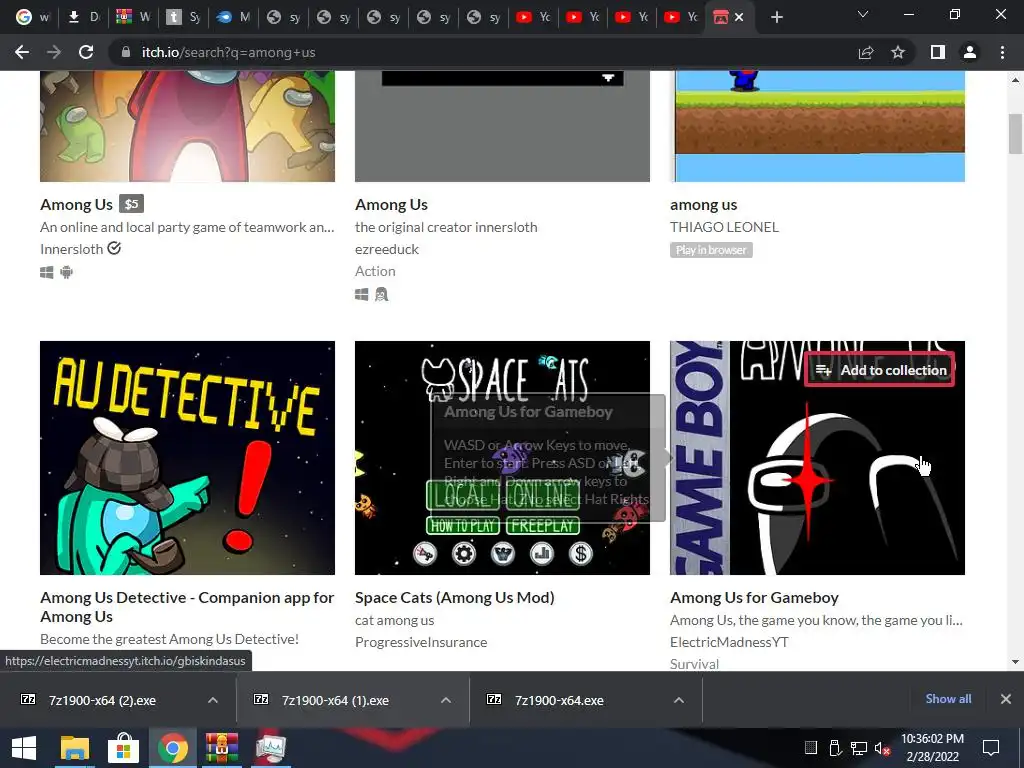Click Add to collection on the Gameboy game
Viewport: 1024px width, 768px height.
[880, 370]
